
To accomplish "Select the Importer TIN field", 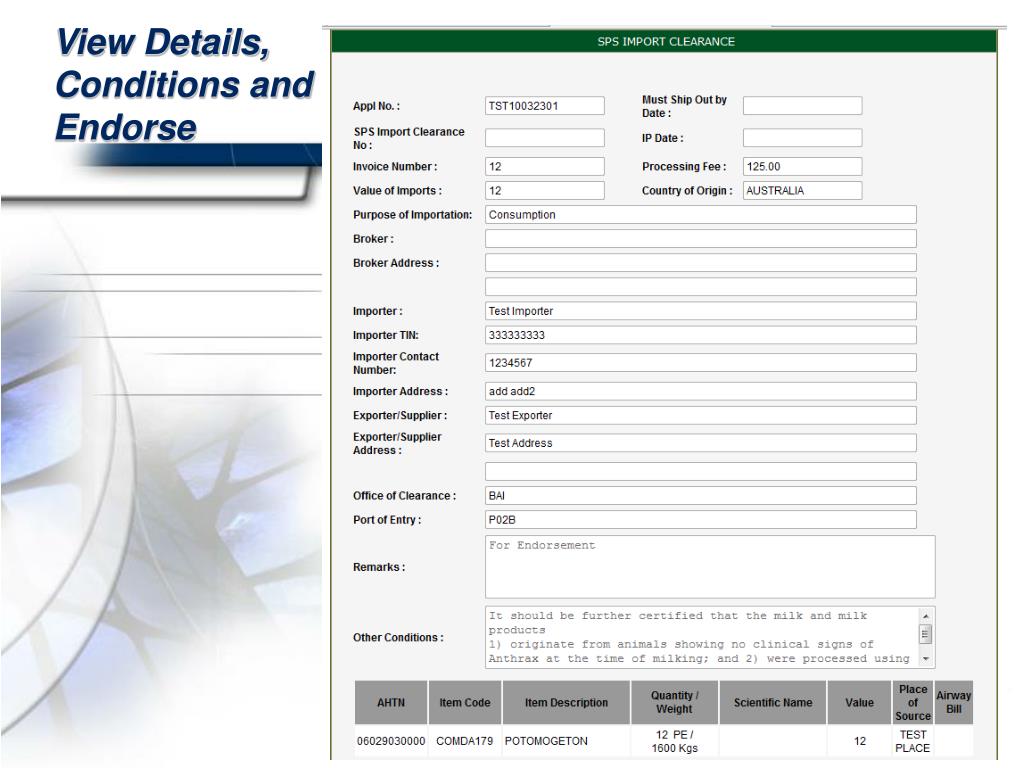I will click(701, 335).
